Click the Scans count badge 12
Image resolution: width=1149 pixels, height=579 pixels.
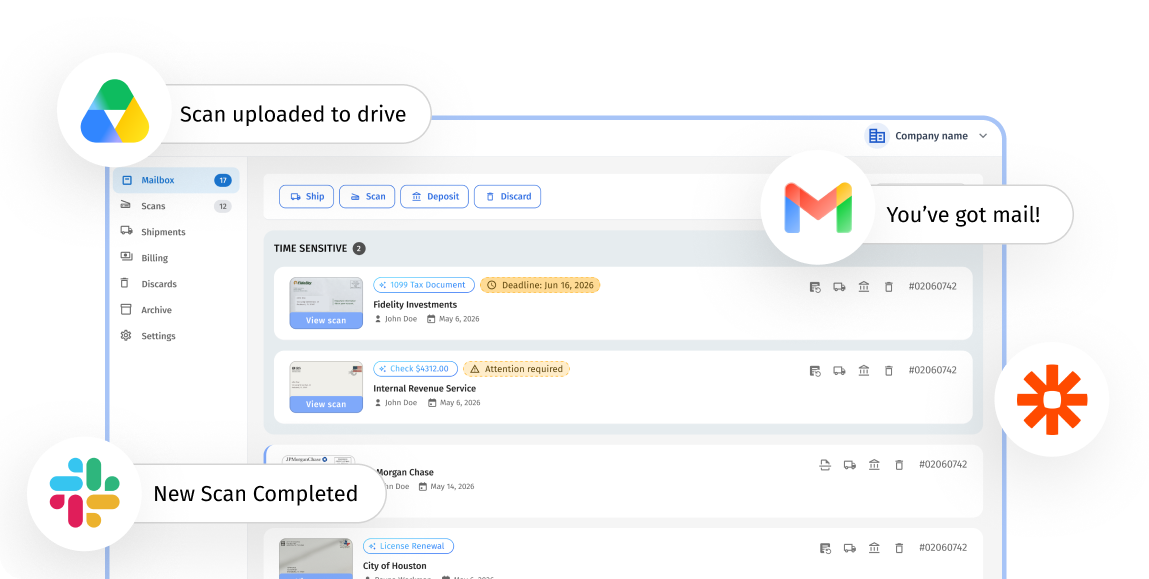pos(223,206)
